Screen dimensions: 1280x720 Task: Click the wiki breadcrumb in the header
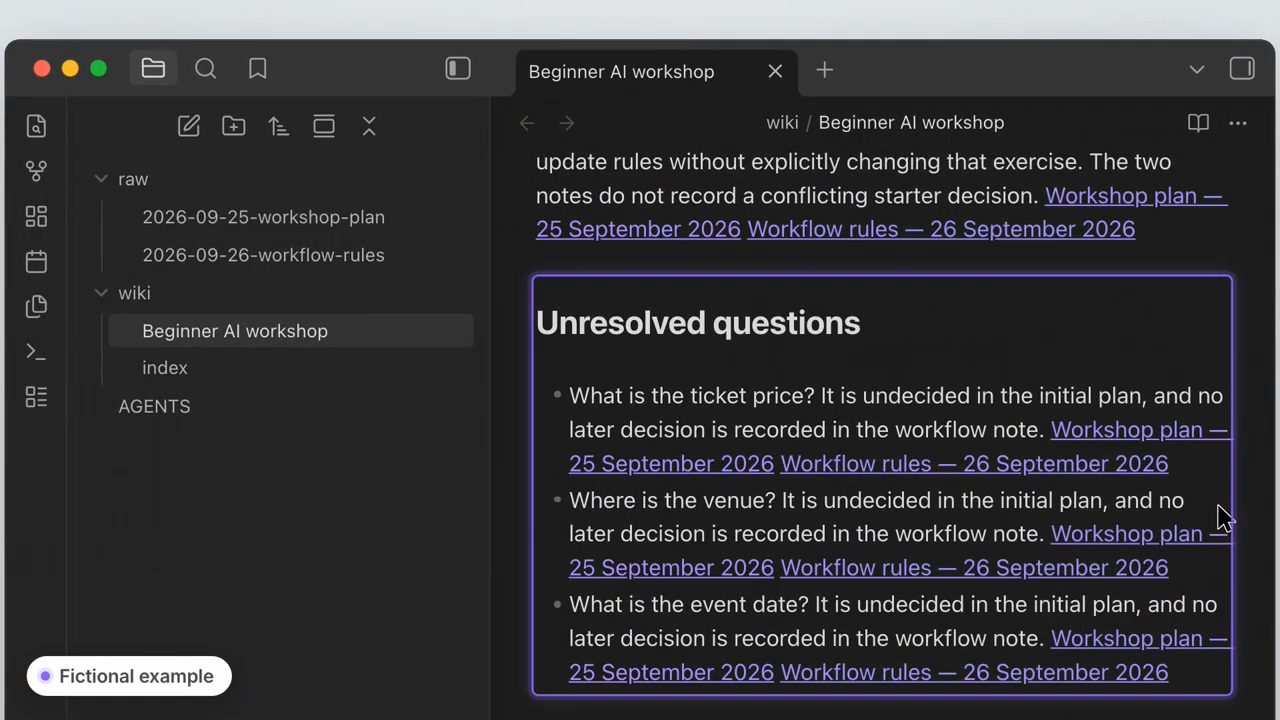(x=782, y=123)
